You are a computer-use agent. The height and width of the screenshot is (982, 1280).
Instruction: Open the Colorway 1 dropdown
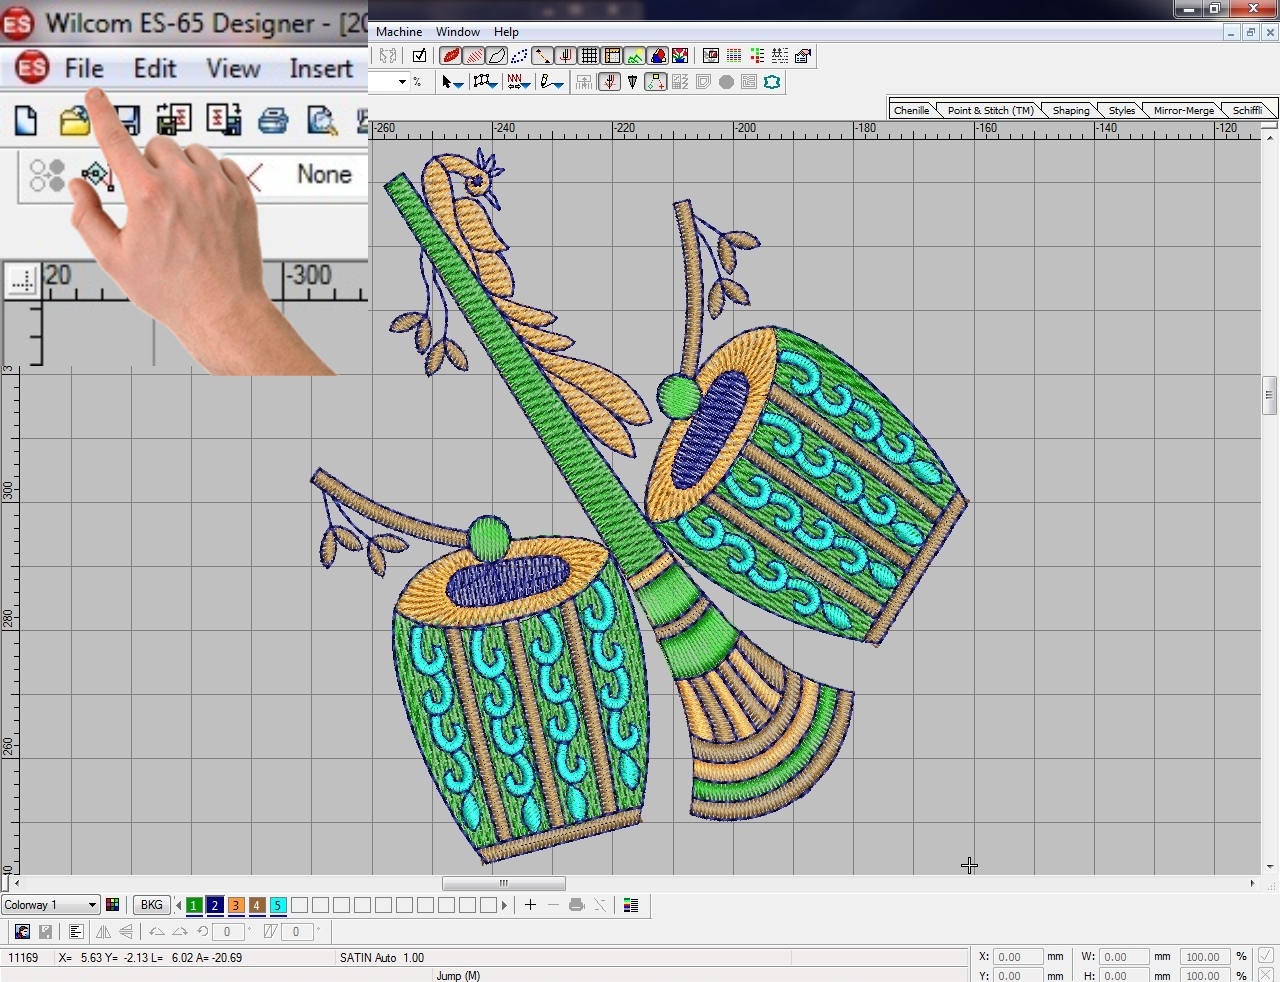(92, 905)
